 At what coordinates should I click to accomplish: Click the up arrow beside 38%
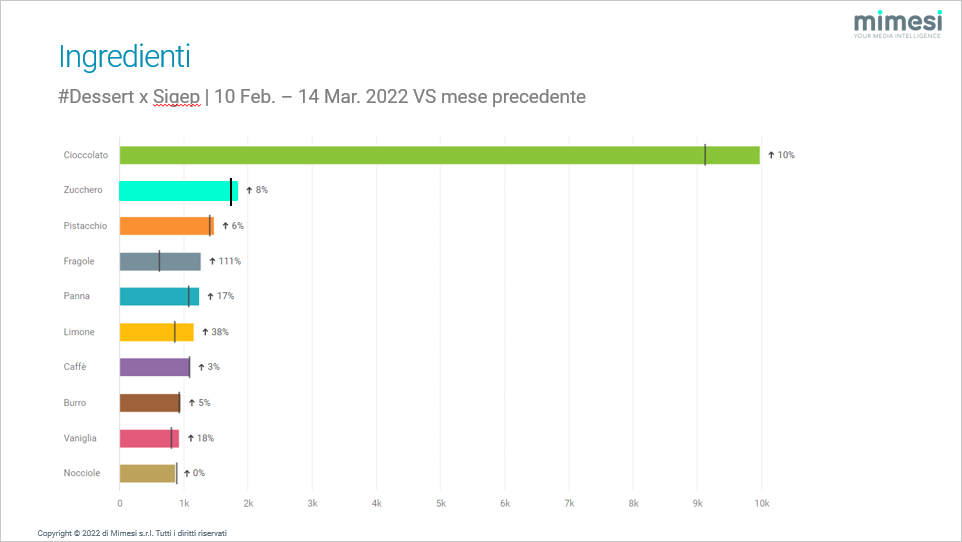pos(205,332)
